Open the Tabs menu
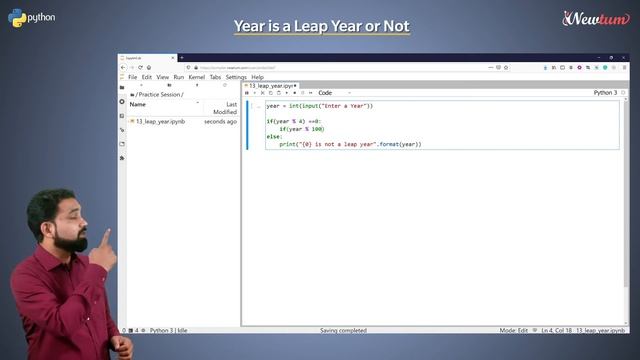This screenshot has width=640, height=360. (215, 77)
